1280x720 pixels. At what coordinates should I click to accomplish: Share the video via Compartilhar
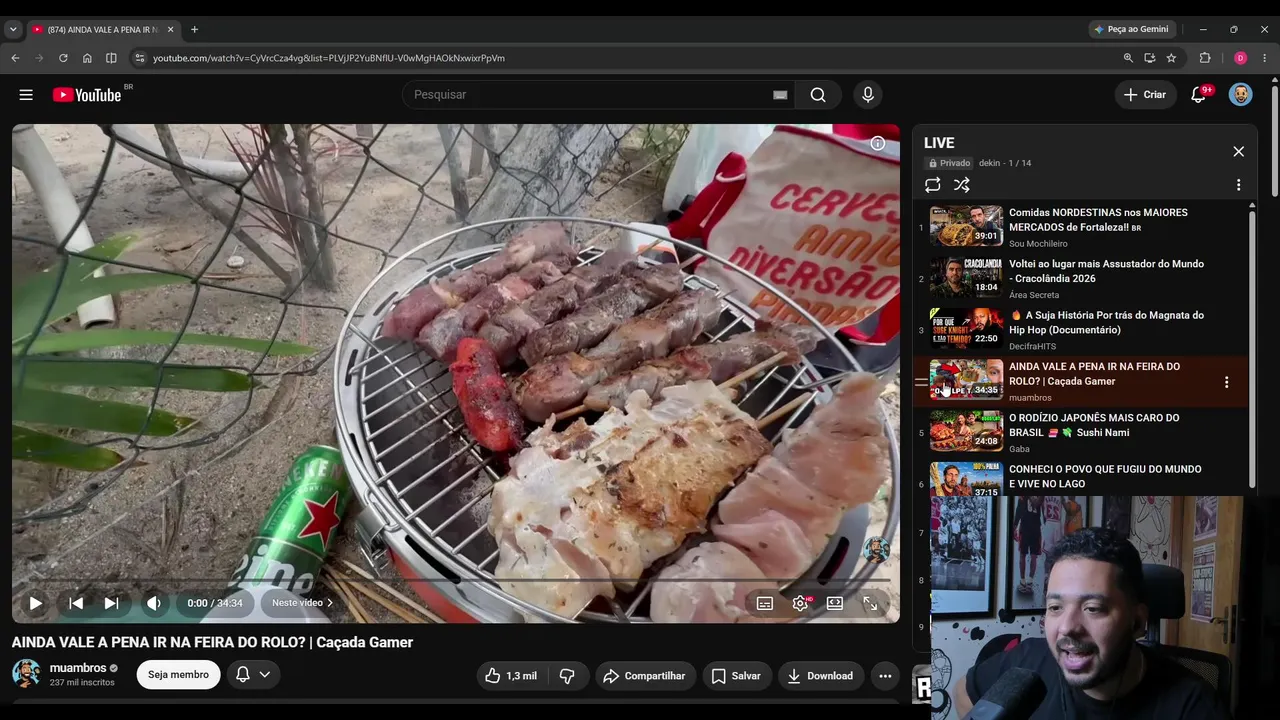tap(644, 676)
